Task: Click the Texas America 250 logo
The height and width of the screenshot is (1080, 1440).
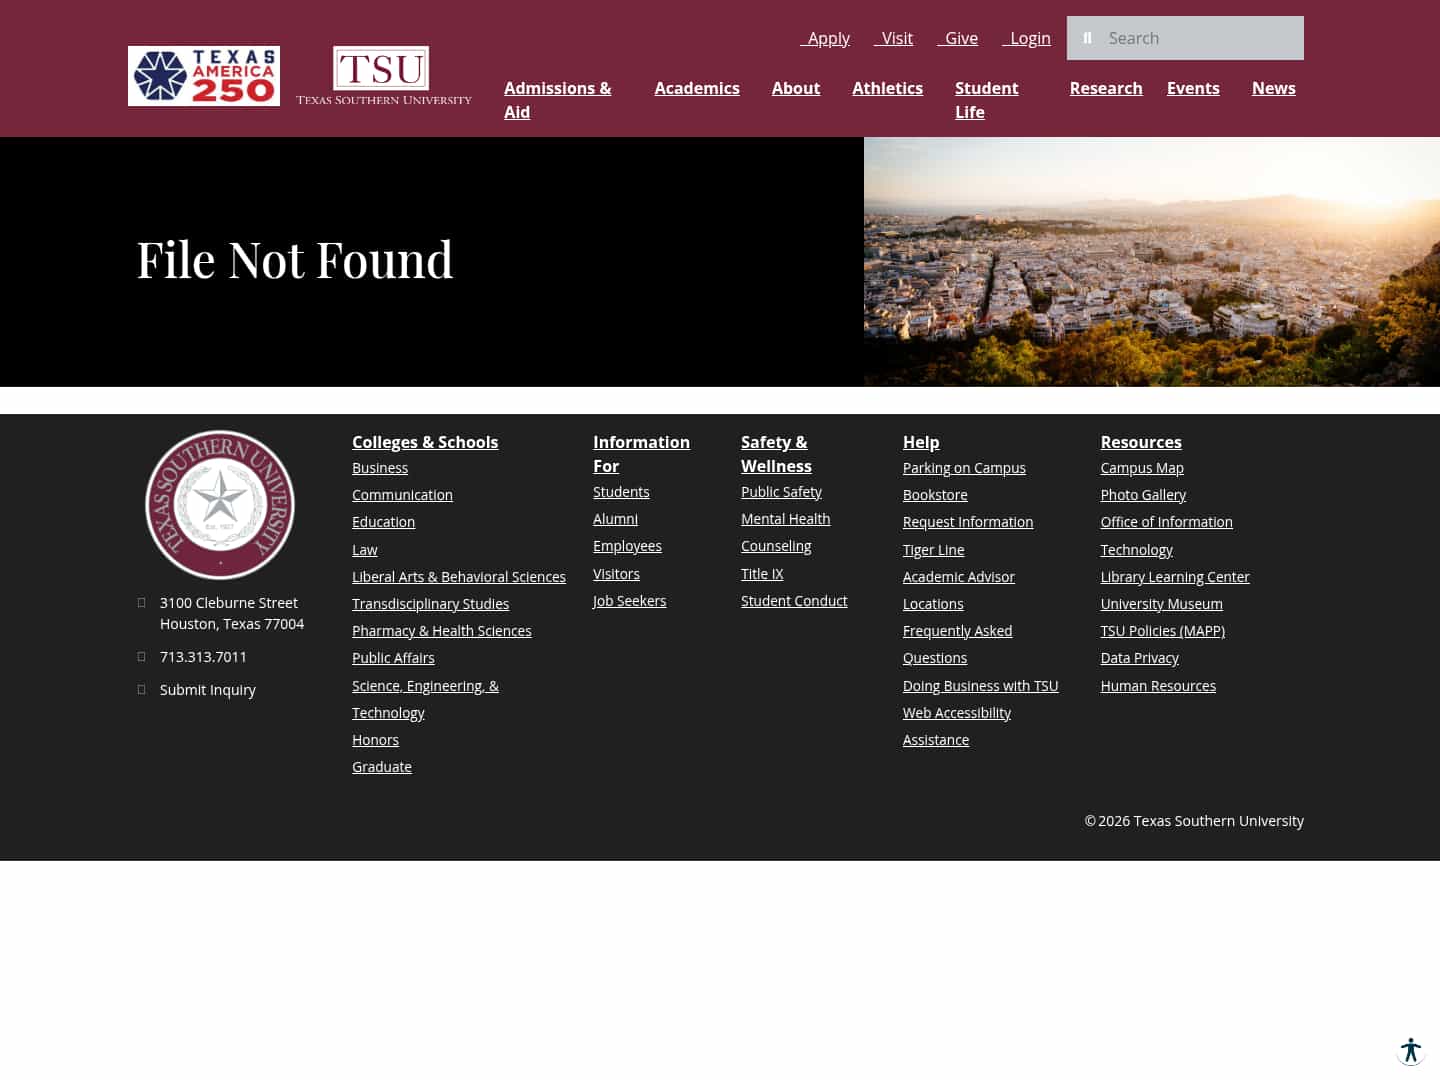Action: click(x=204, y=76)
